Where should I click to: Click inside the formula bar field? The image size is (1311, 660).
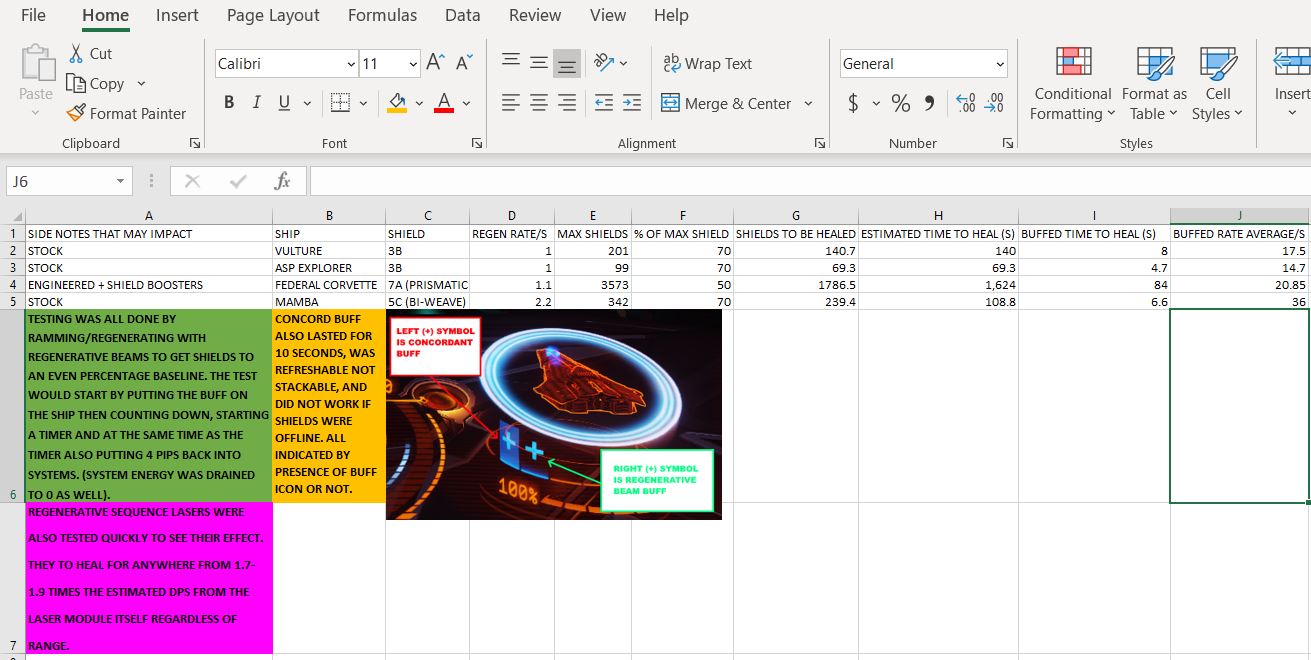[x=810, y=181]
